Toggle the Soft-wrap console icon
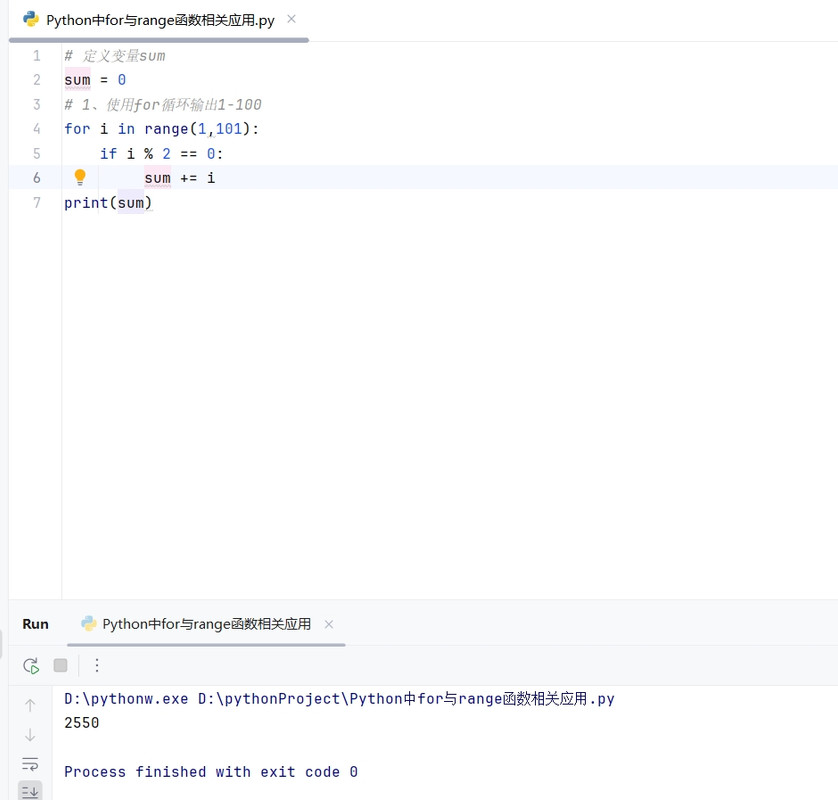This screenshot has width=838, height=800. click(30, 764)
